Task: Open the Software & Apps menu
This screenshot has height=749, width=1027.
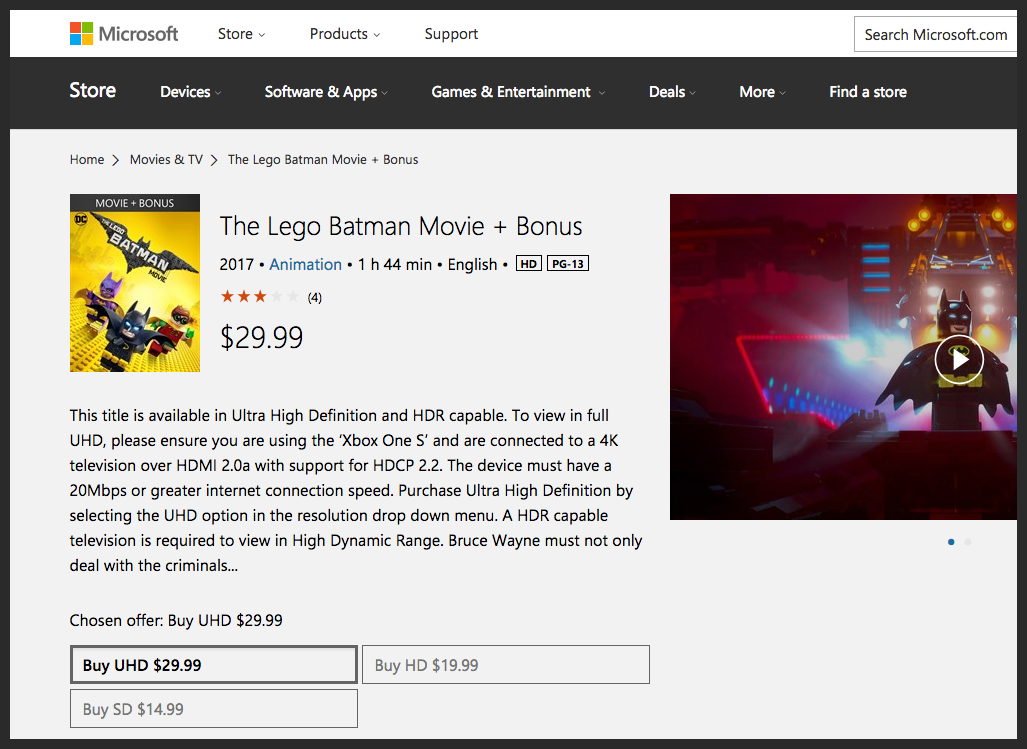Action: 326,92
